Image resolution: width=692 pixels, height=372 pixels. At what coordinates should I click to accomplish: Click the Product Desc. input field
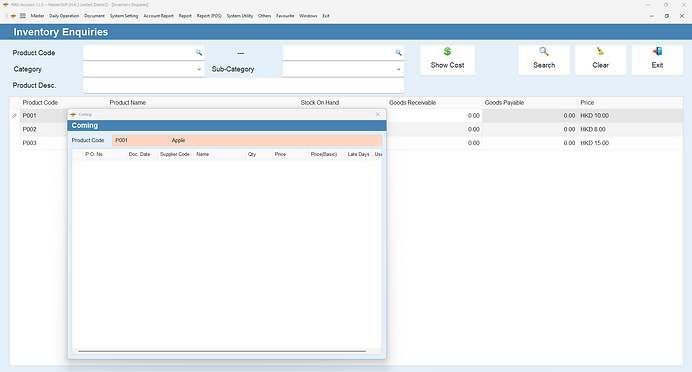(x=244, y=86)
